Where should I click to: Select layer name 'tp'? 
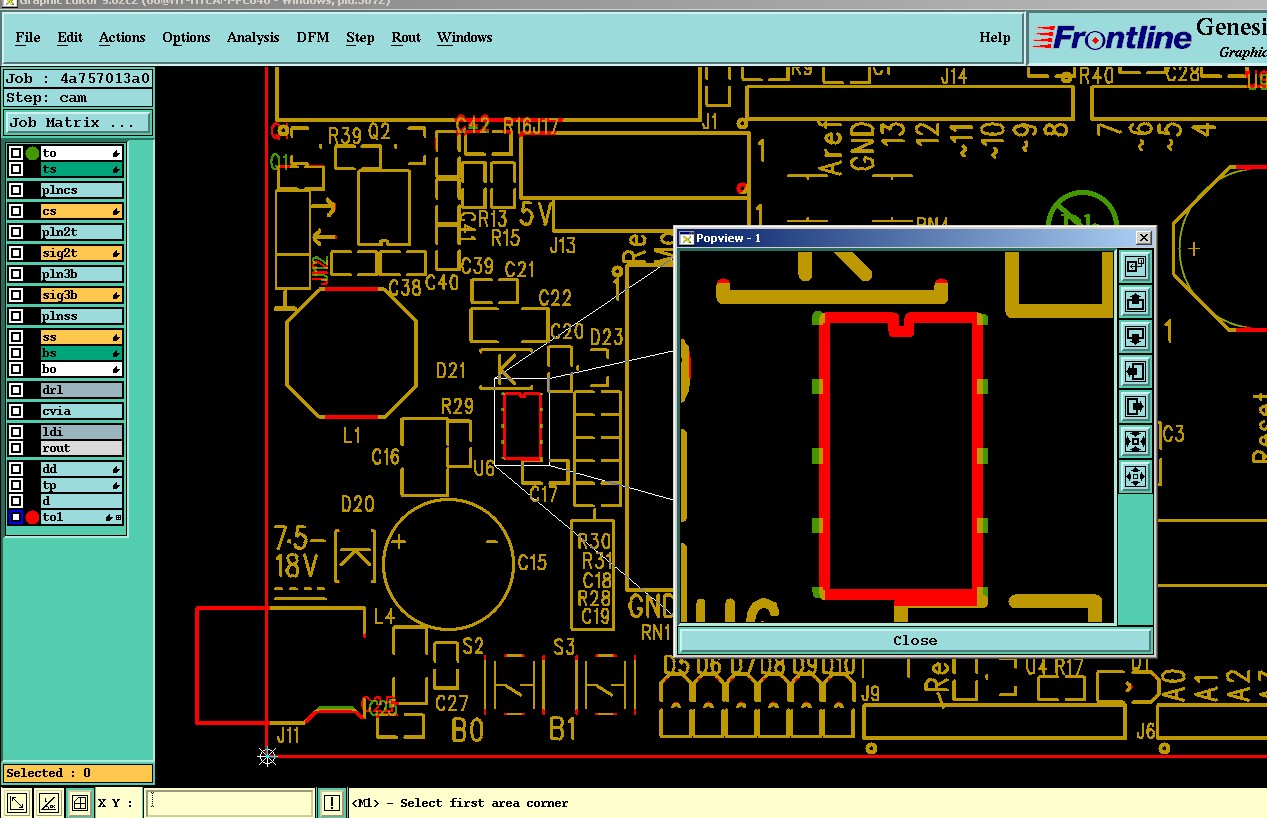pyautogui.click(x=81, y=485)
